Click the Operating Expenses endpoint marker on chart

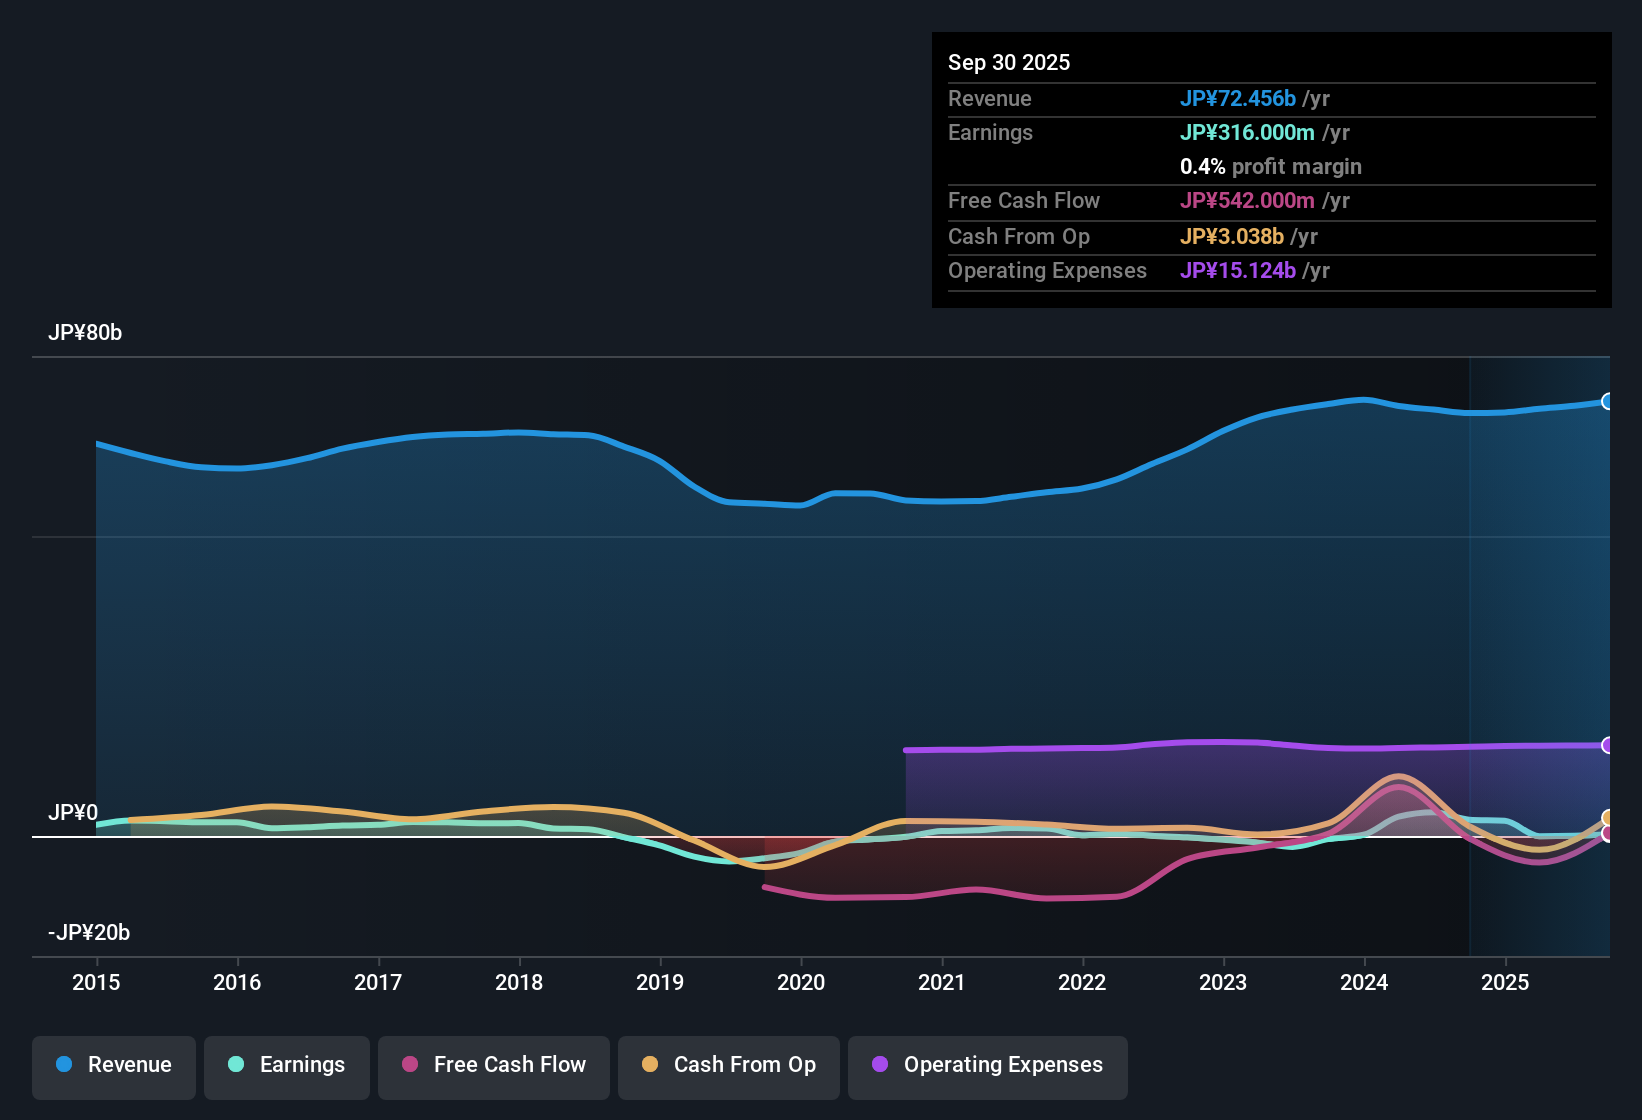(x=1607, y=745)
